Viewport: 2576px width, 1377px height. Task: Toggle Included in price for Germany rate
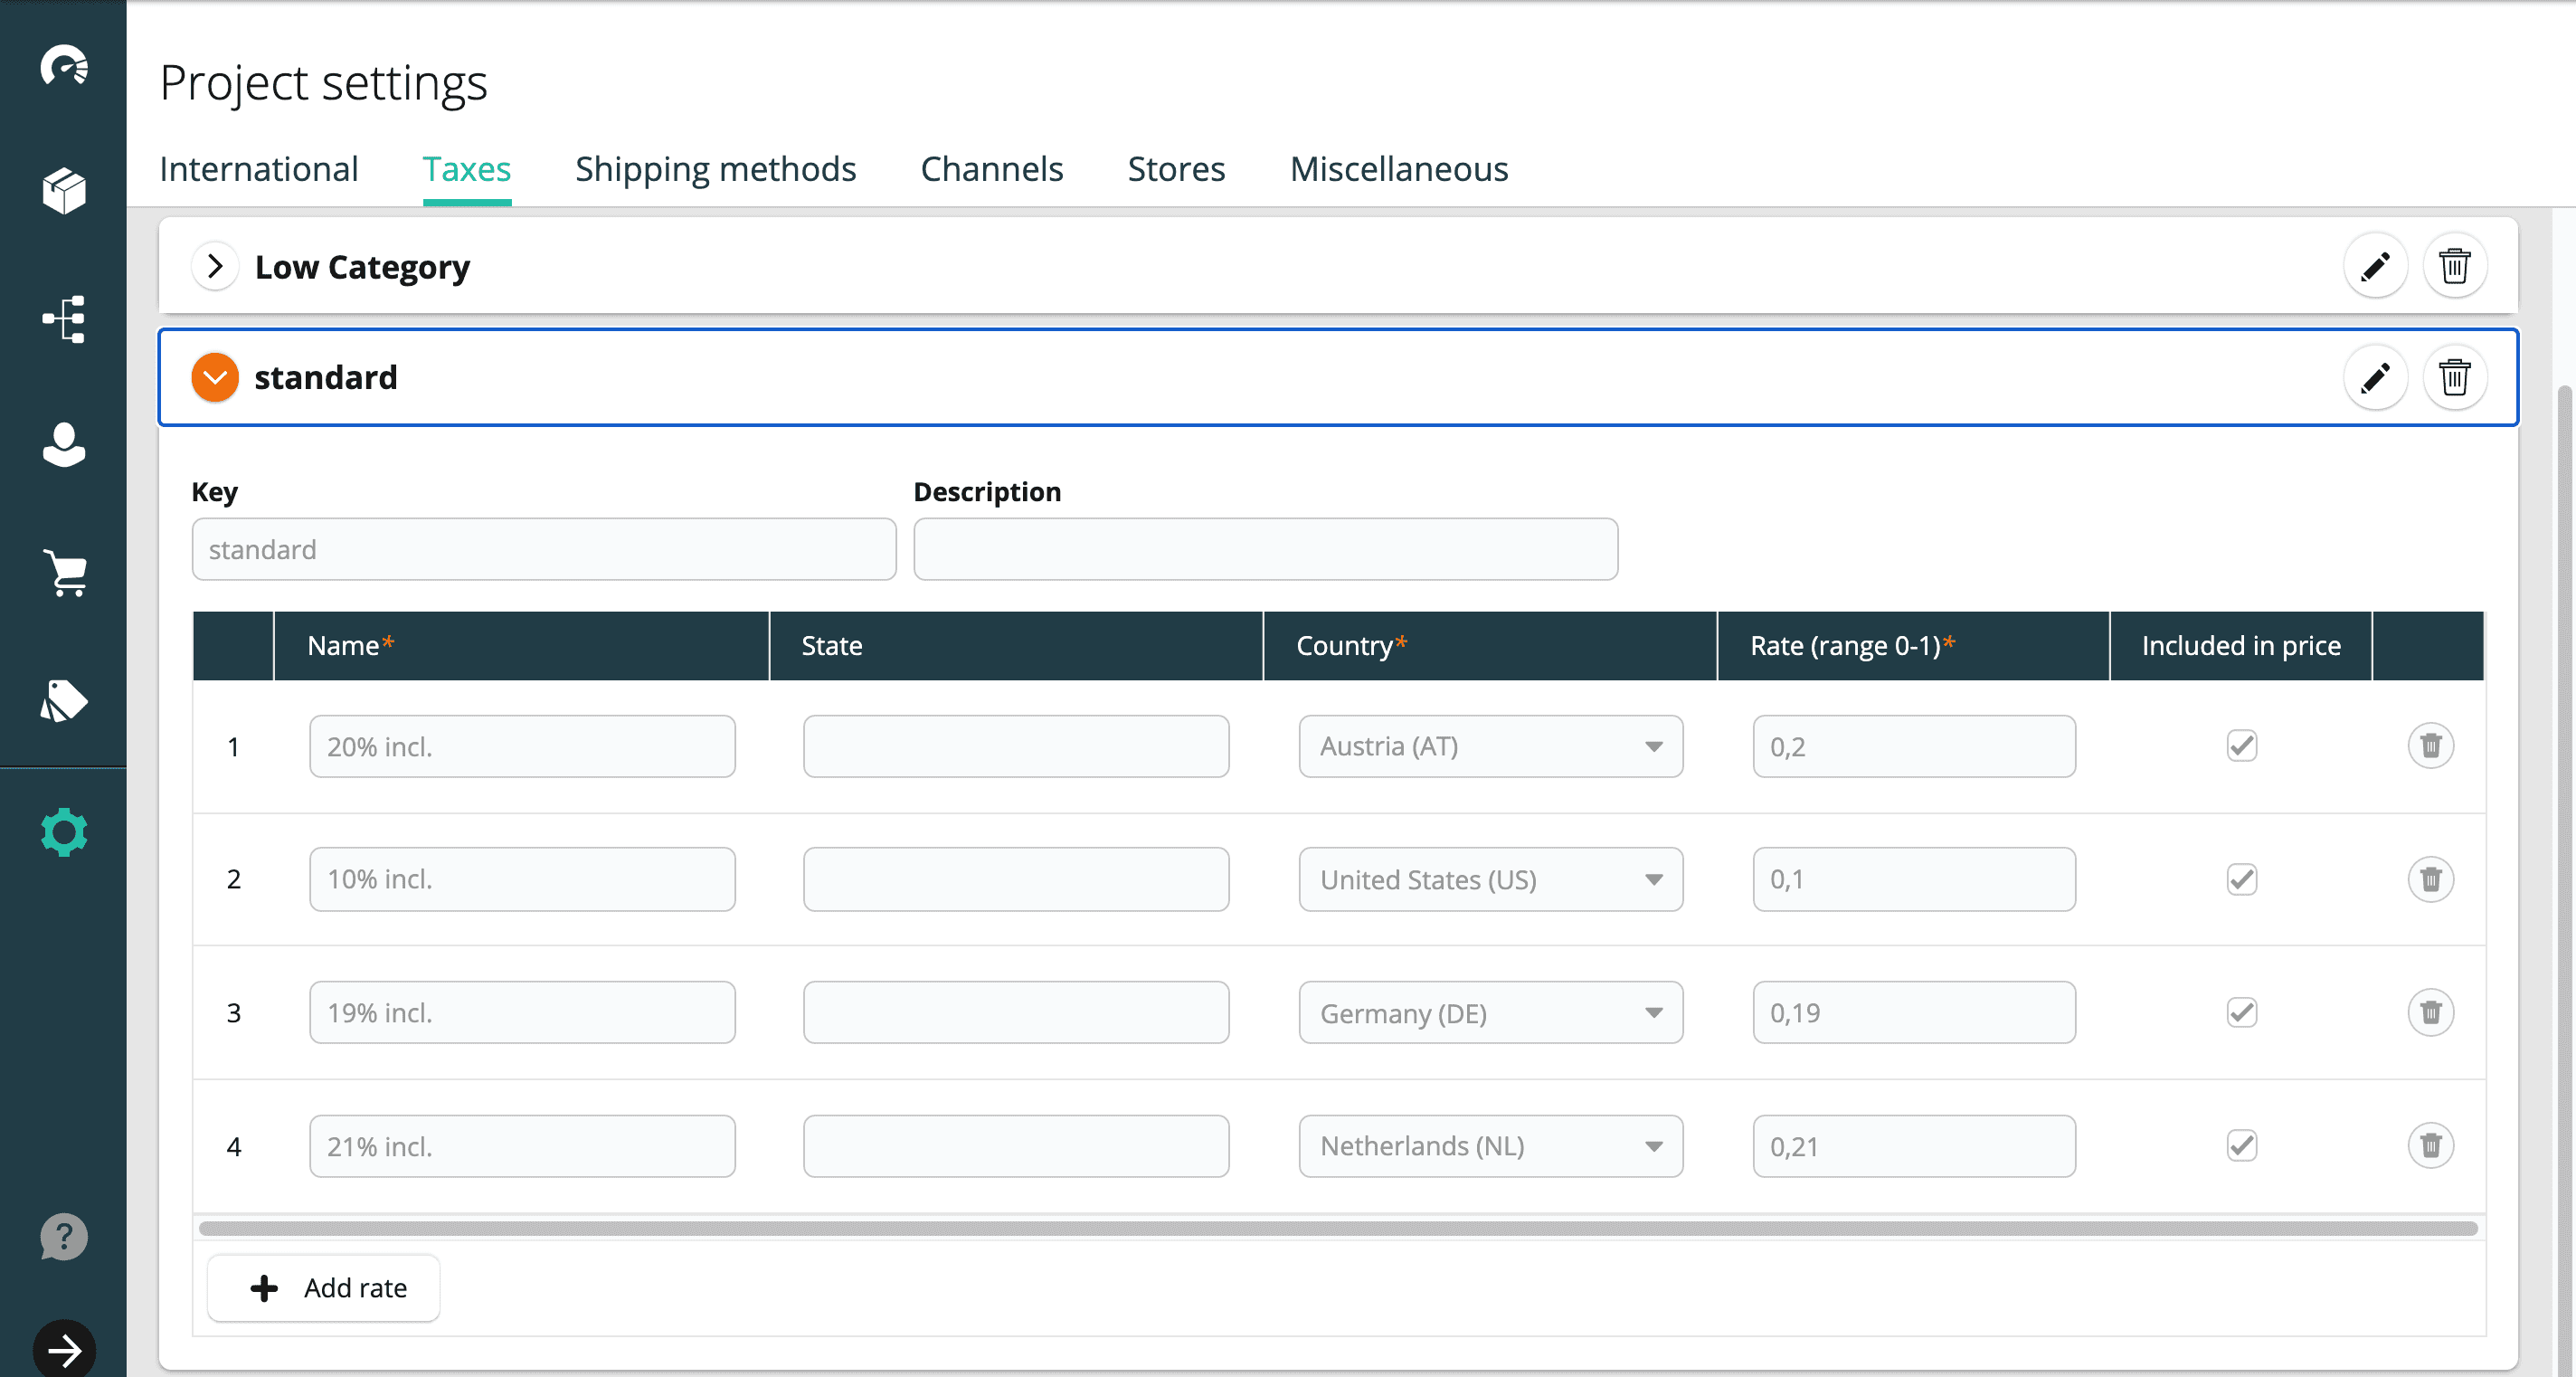[2241, 1012]
